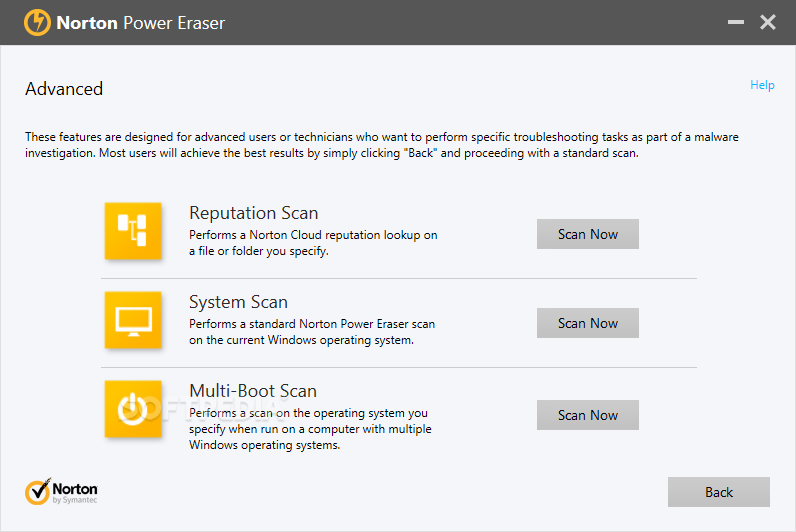
Task: Go Back to the previous screen
Action: [719, 492]
